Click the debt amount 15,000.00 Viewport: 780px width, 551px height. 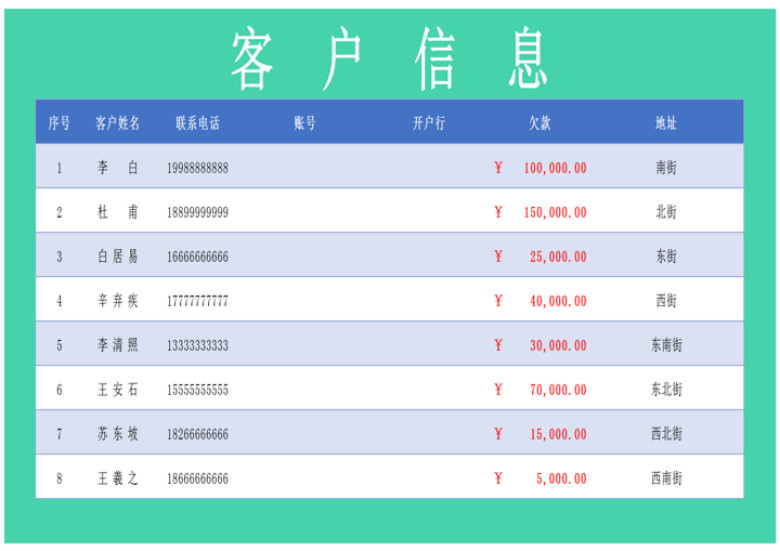(558, 435)
